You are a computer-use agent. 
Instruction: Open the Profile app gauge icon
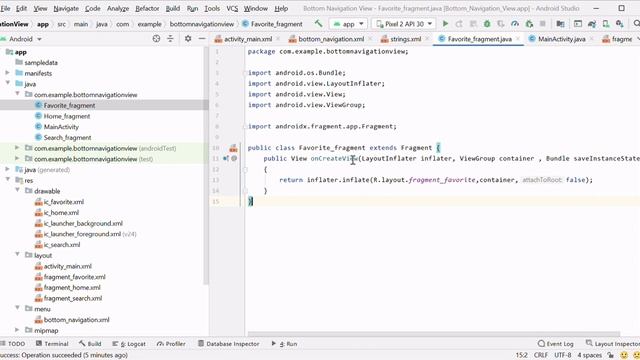[x=515, y=24]
